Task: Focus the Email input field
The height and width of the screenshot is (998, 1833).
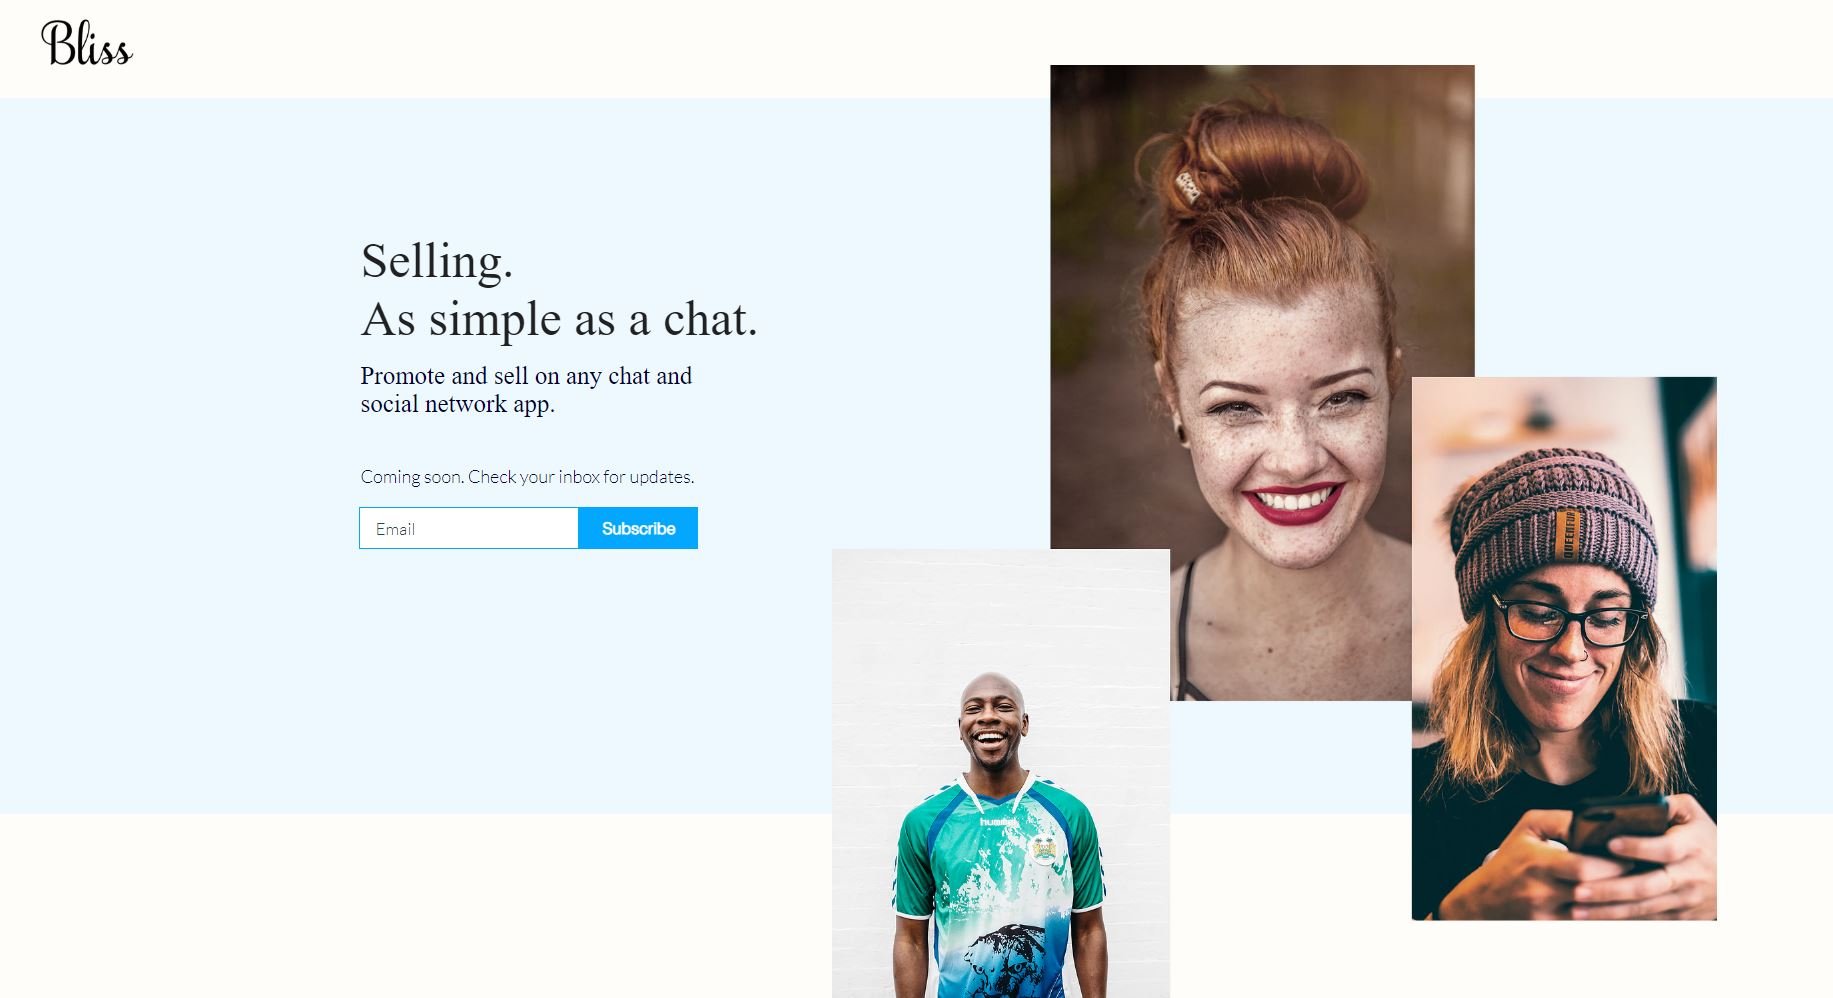Action: (x=469, y=528)
